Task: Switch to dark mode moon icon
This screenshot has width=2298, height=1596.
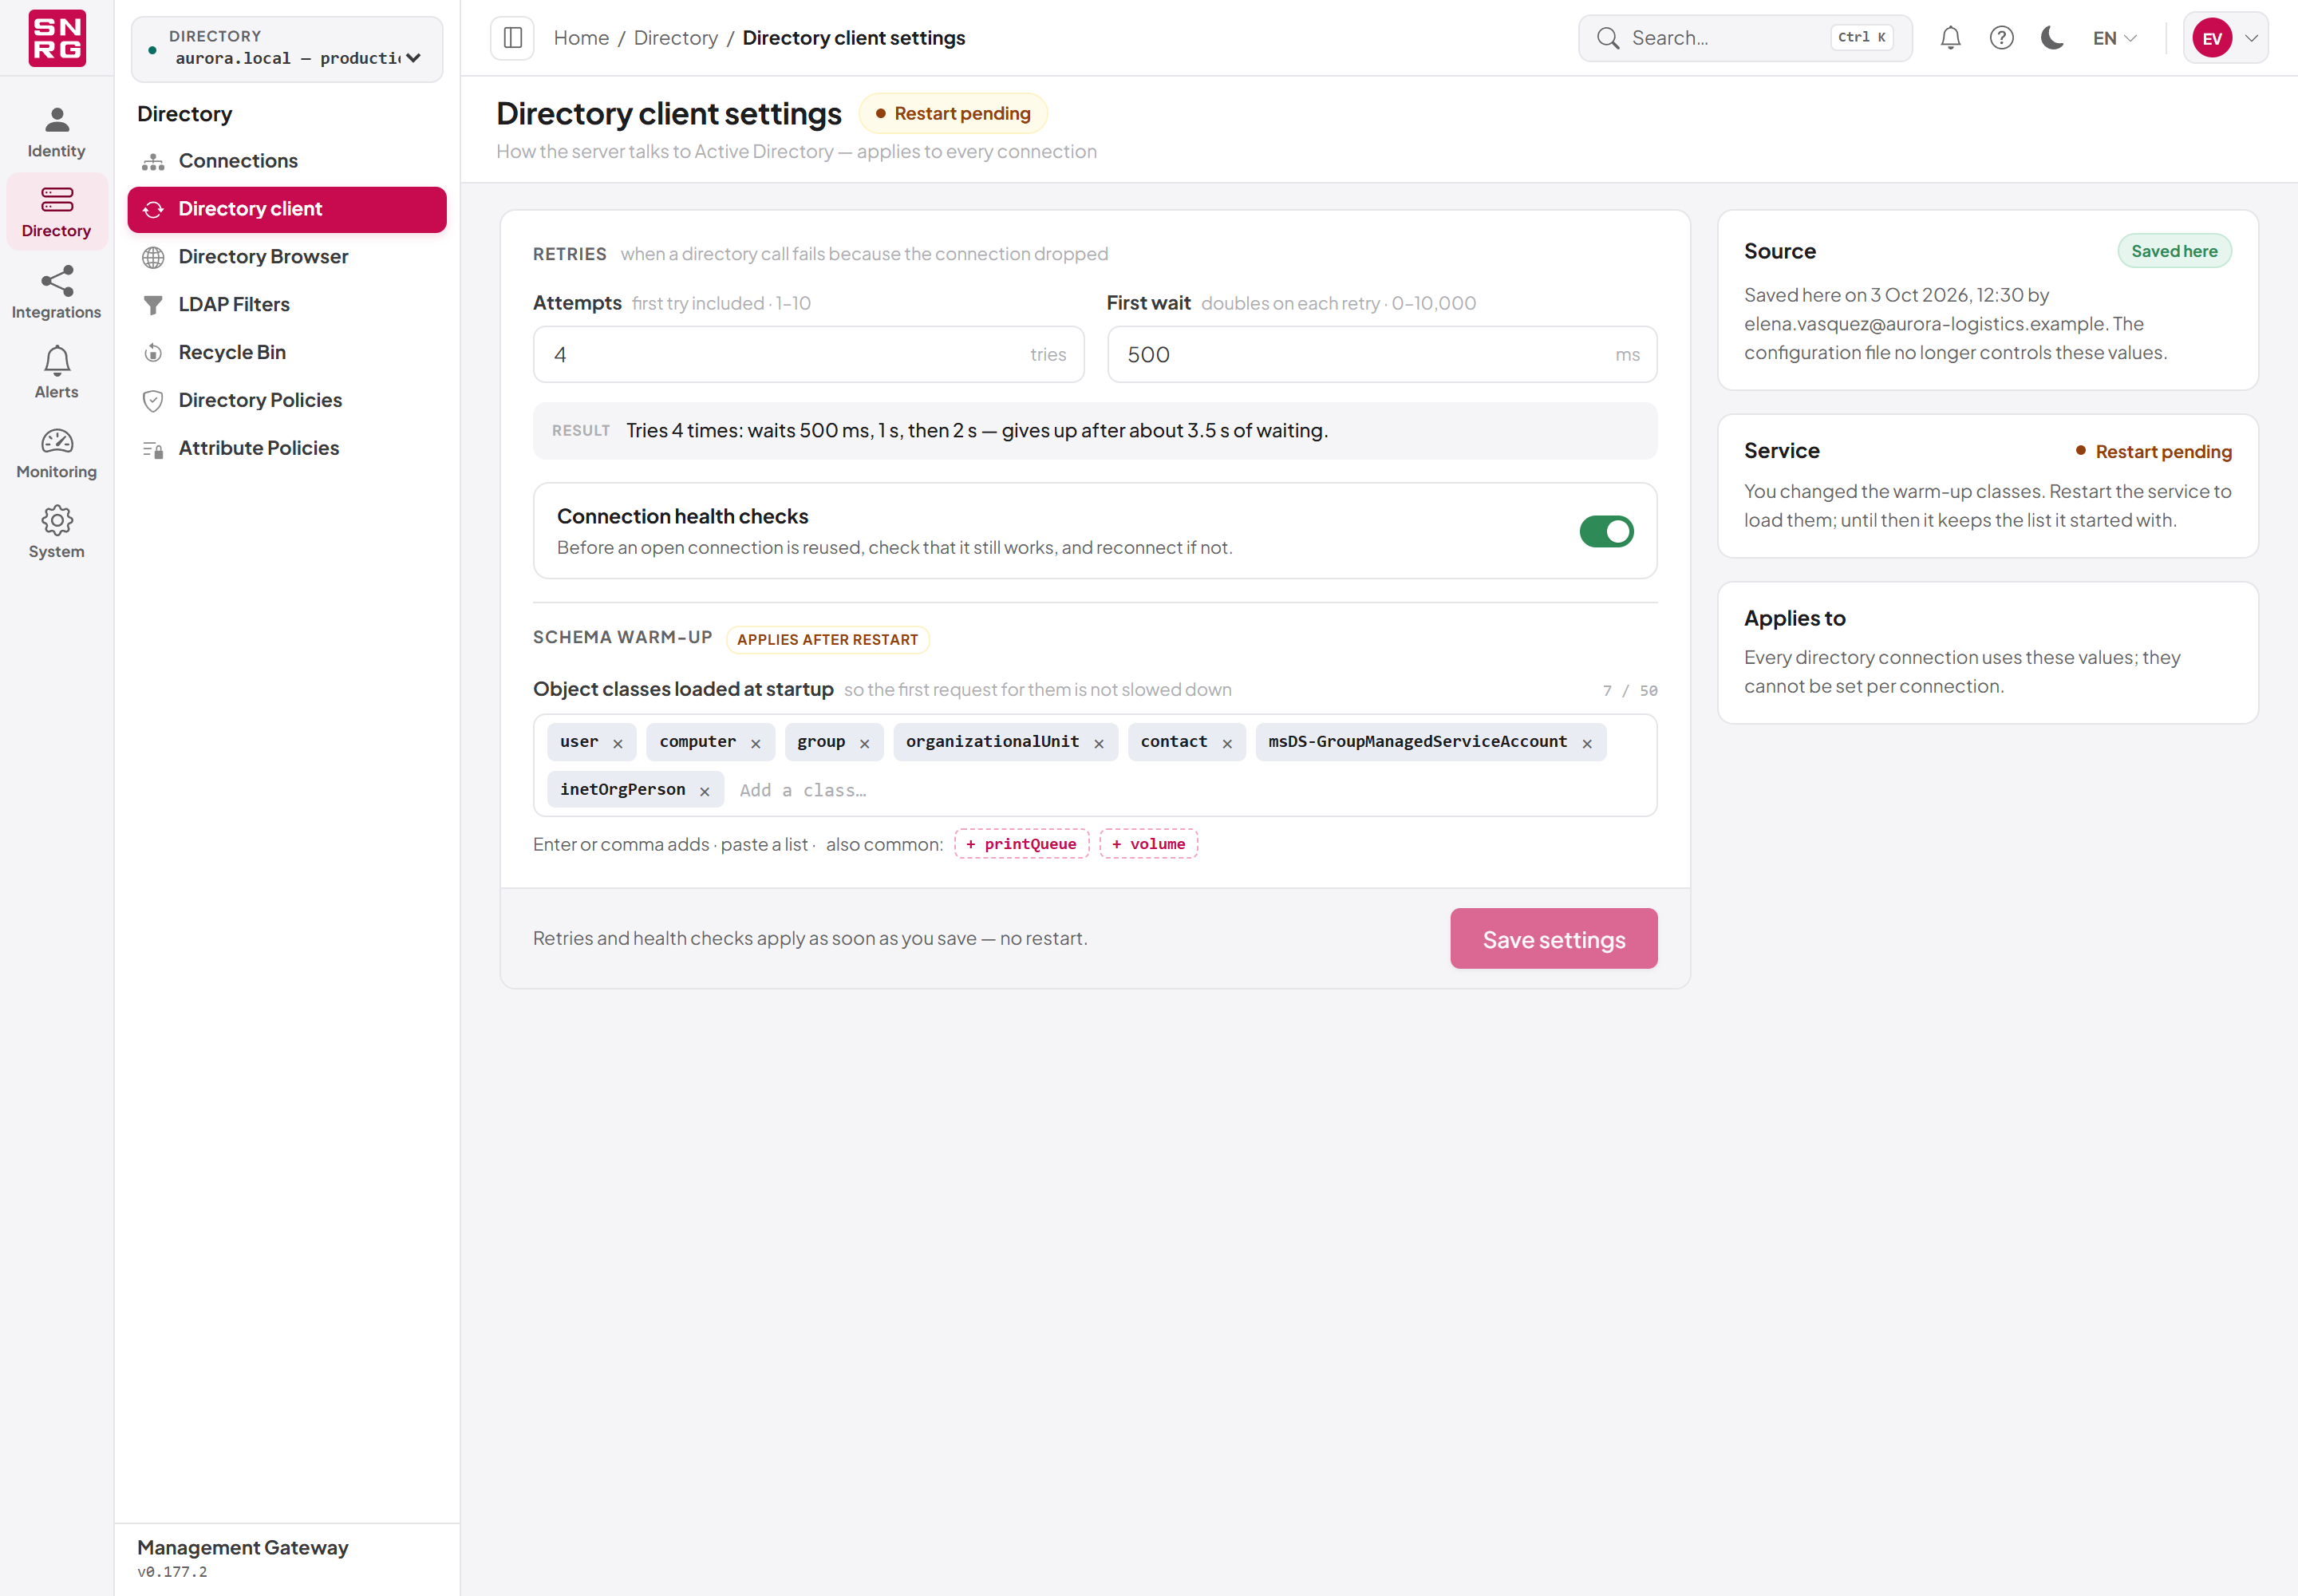Action: pos(2052,38)
